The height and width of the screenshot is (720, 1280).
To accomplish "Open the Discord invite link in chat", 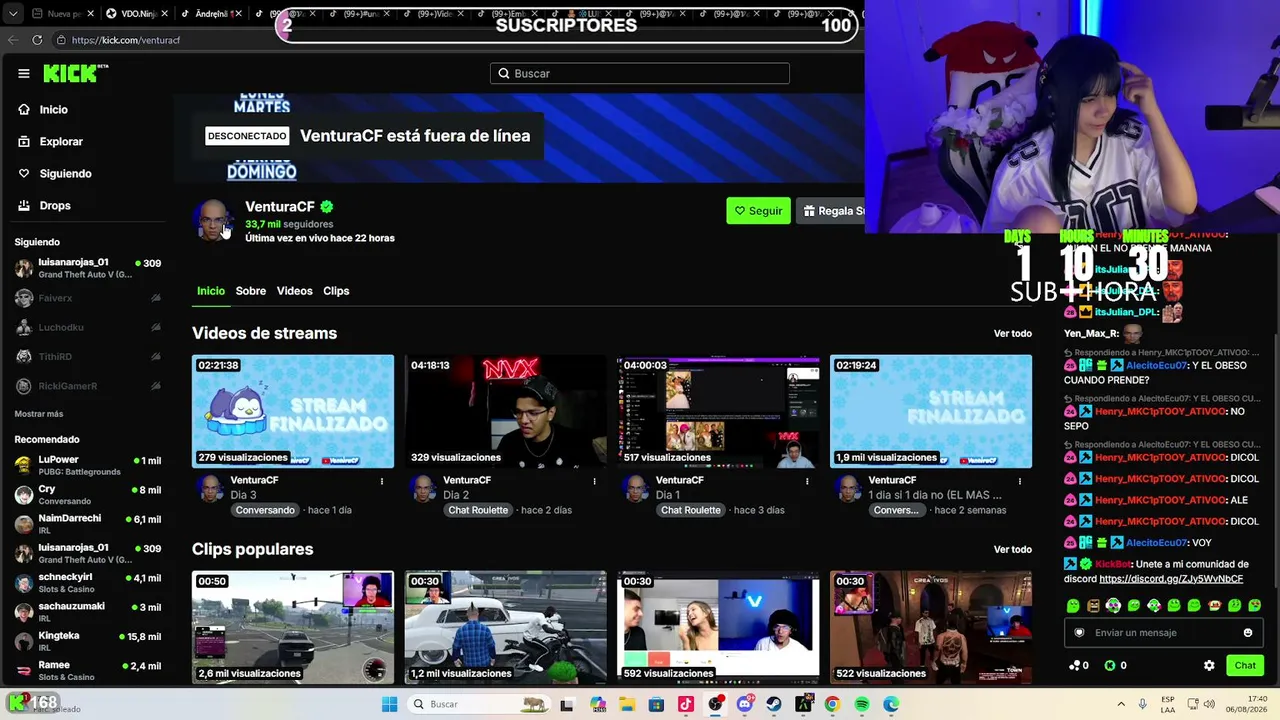I will pyautogui.click(x=1171, y=579).
